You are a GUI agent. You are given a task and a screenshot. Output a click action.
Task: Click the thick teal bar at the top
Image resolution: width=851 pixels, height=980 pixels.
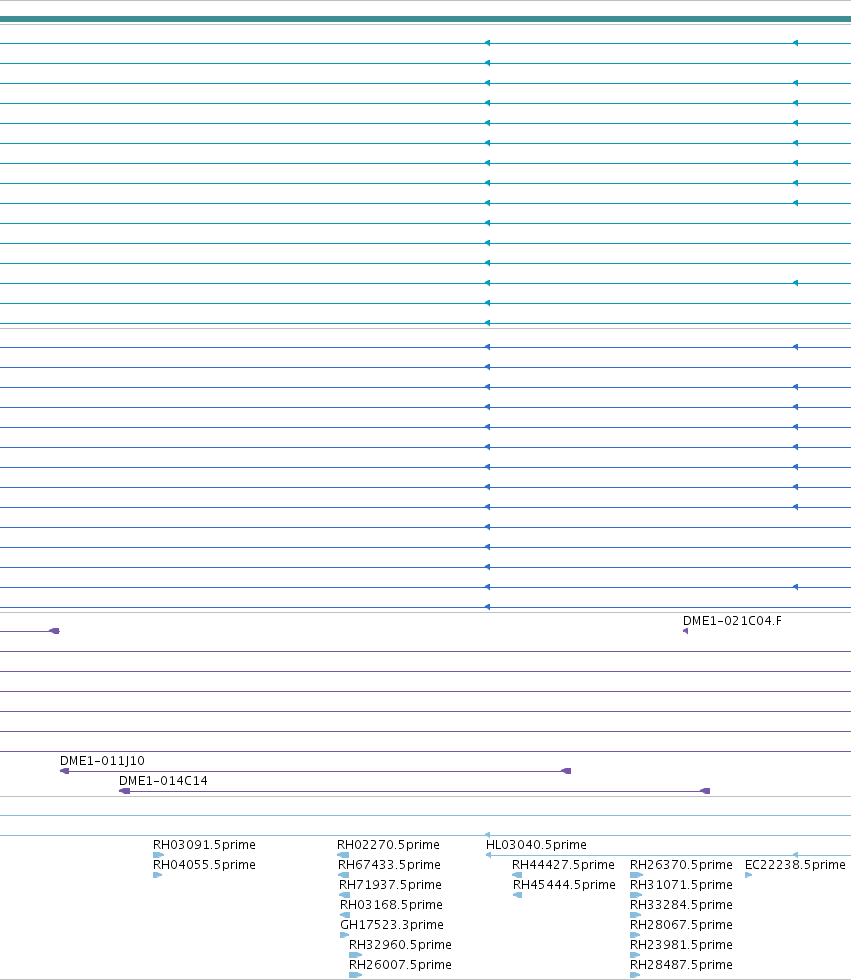[x=426, y=19]
